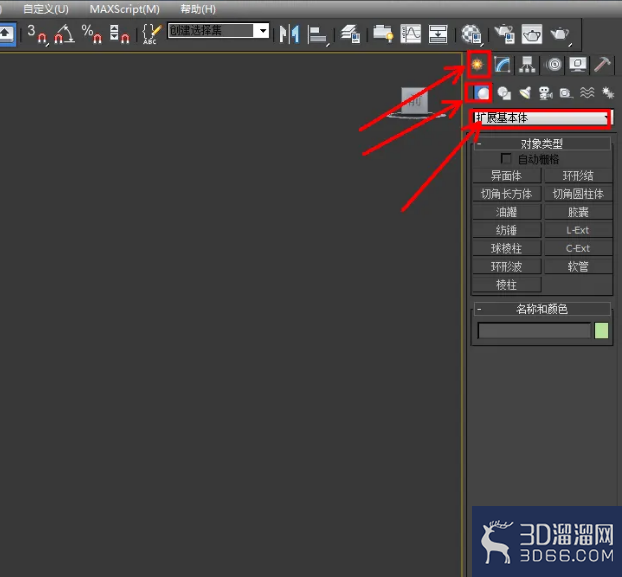Click the 油罐 button
This screenshot has width=622, height=577.
(x=507, y=212)
